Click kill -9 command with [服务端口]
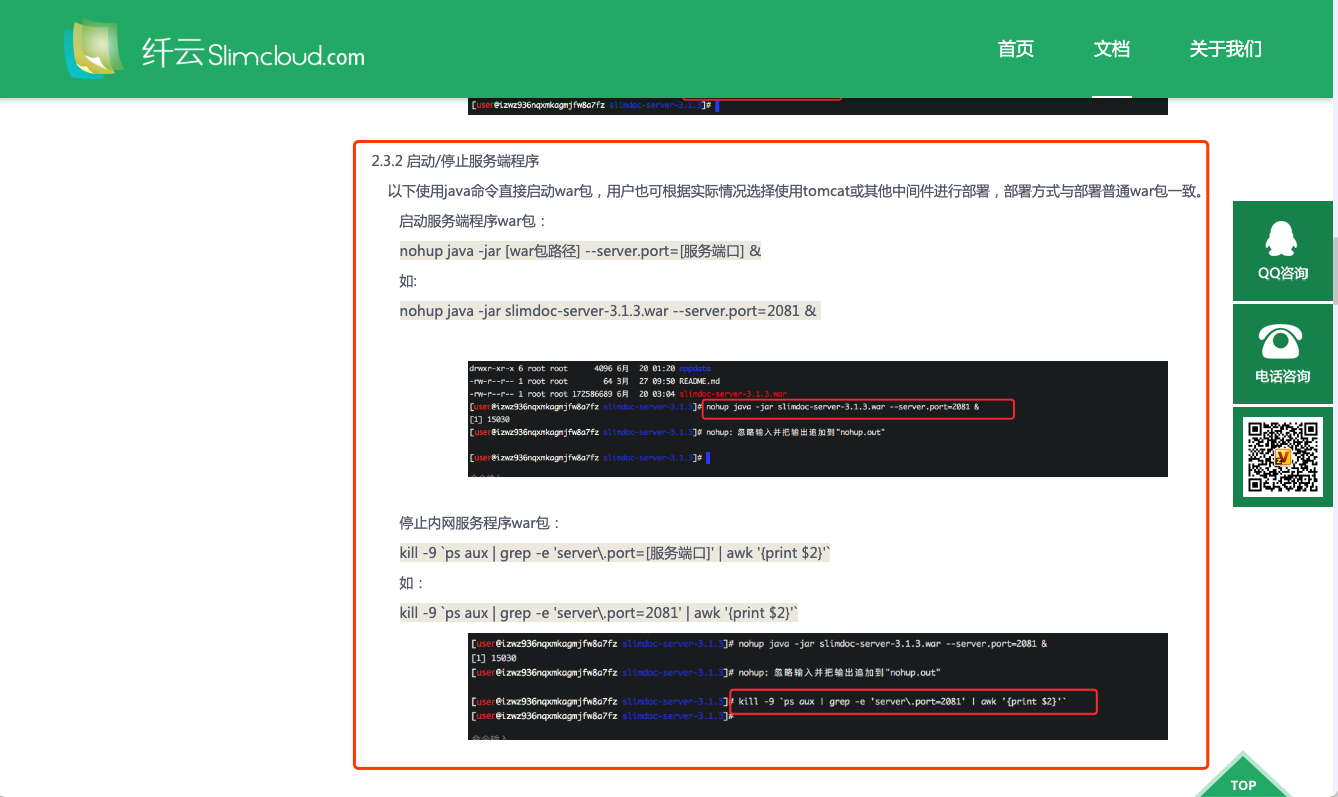The height and width of the screenshot is (797, 1338). click(x=615, y=553)
